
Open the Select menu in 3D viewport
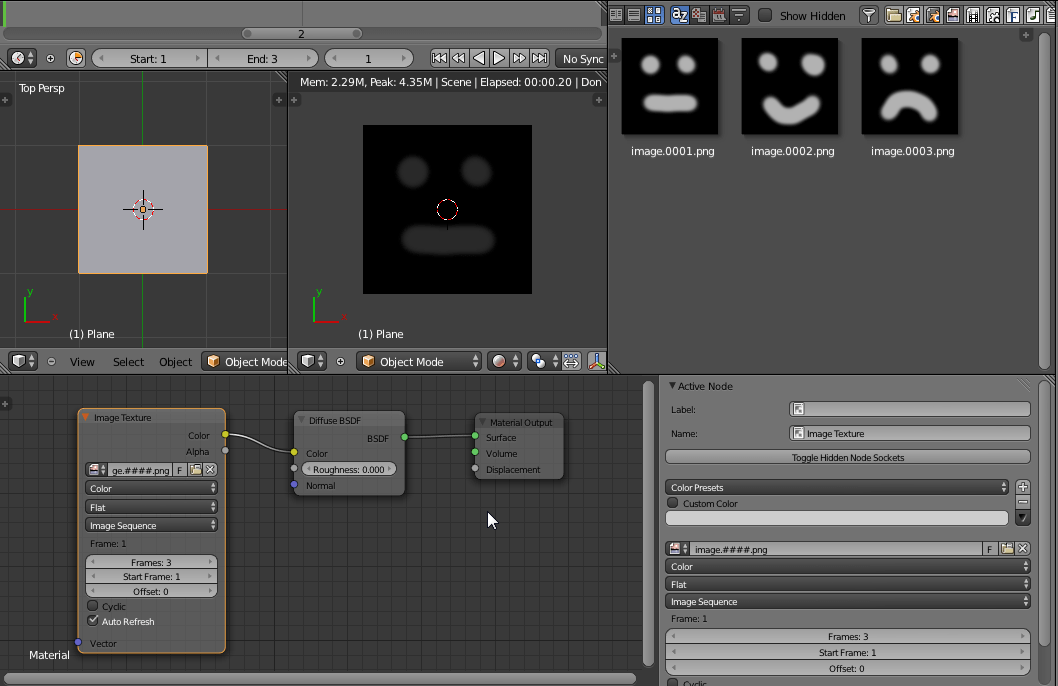pyautogui.click(x=128, y=362)
